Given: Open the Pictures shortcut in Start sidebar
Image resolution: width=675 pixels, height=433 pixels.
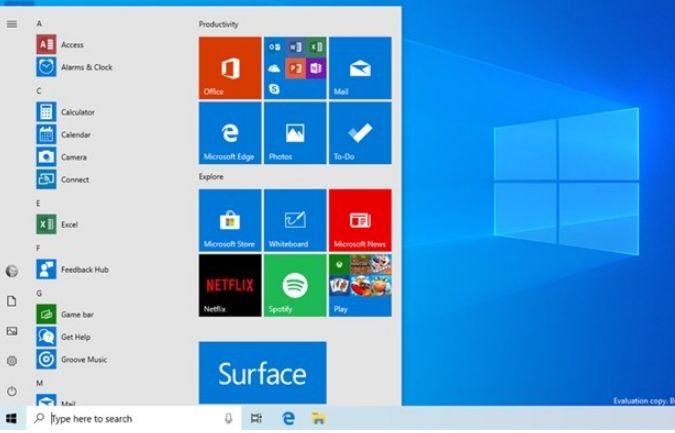Looking at the screenshot, I should click(12, 331).
